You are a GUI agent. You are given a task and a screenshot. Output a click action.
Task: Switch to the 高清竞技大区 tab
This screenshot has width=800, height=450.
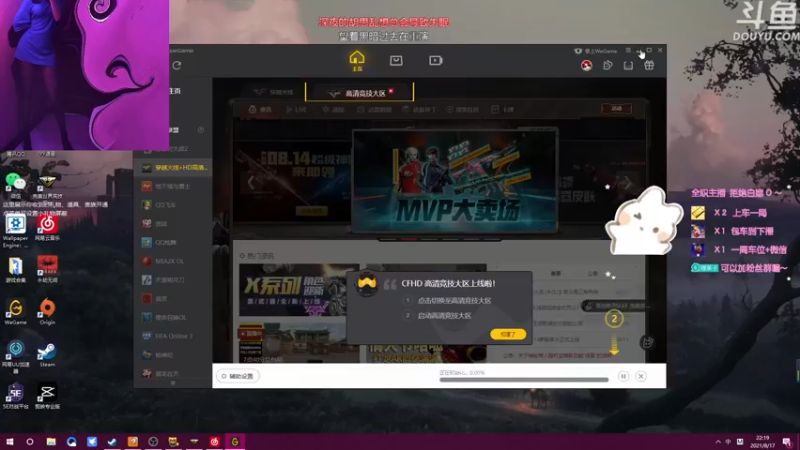click(x=360, y=93)
